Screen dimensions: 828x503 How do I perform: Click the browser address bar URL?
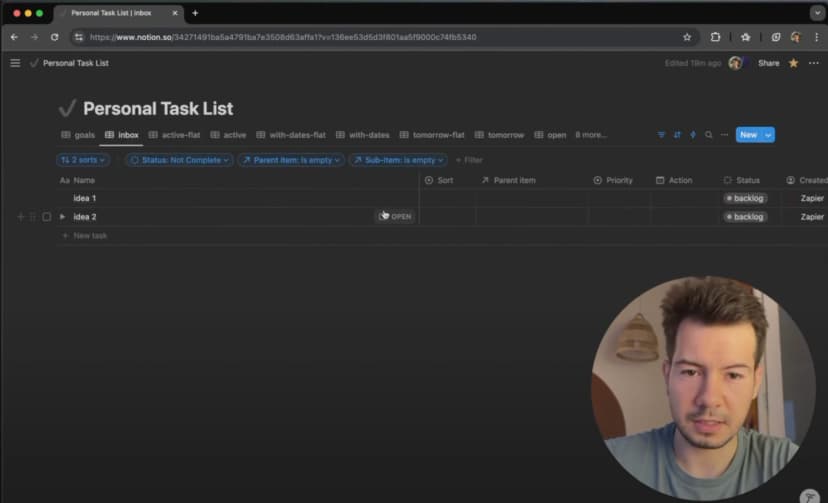pyautogui.click(x=283, y=37)
